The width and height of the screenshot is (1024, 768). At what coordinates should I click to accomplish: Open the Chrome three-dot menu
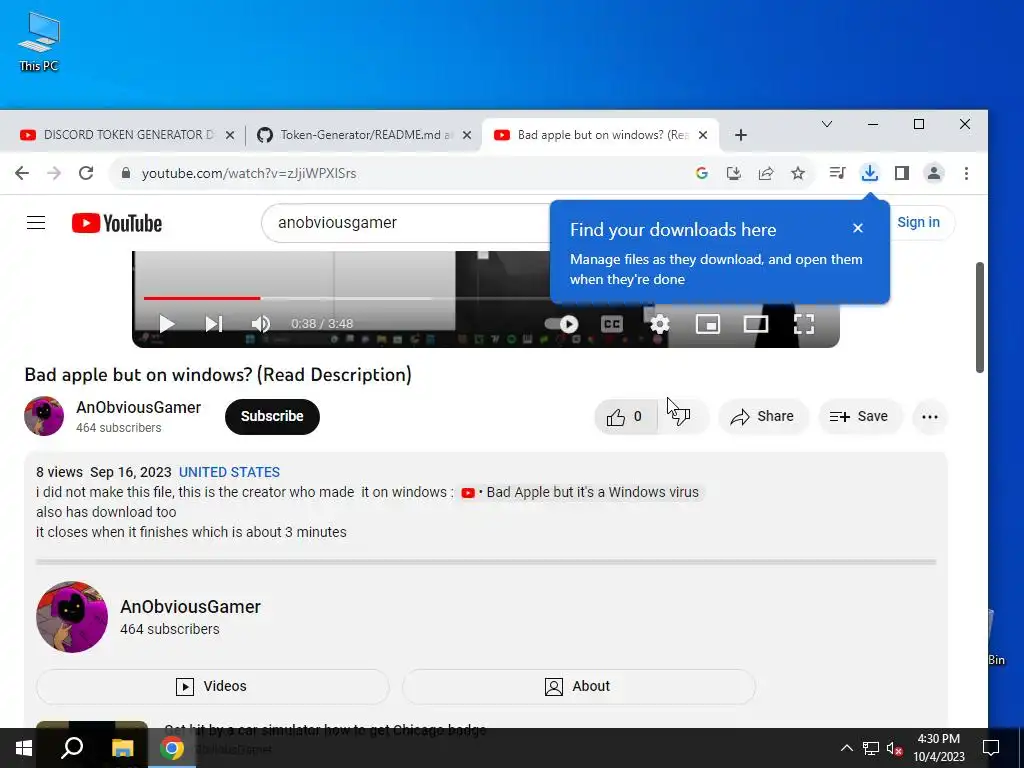967,173
